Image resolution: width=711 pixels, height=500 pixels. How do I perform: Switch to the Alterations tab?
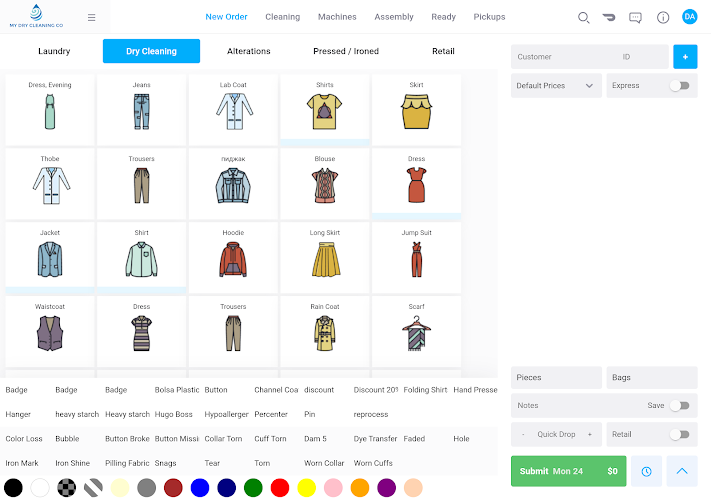click(x=248, y=51)
